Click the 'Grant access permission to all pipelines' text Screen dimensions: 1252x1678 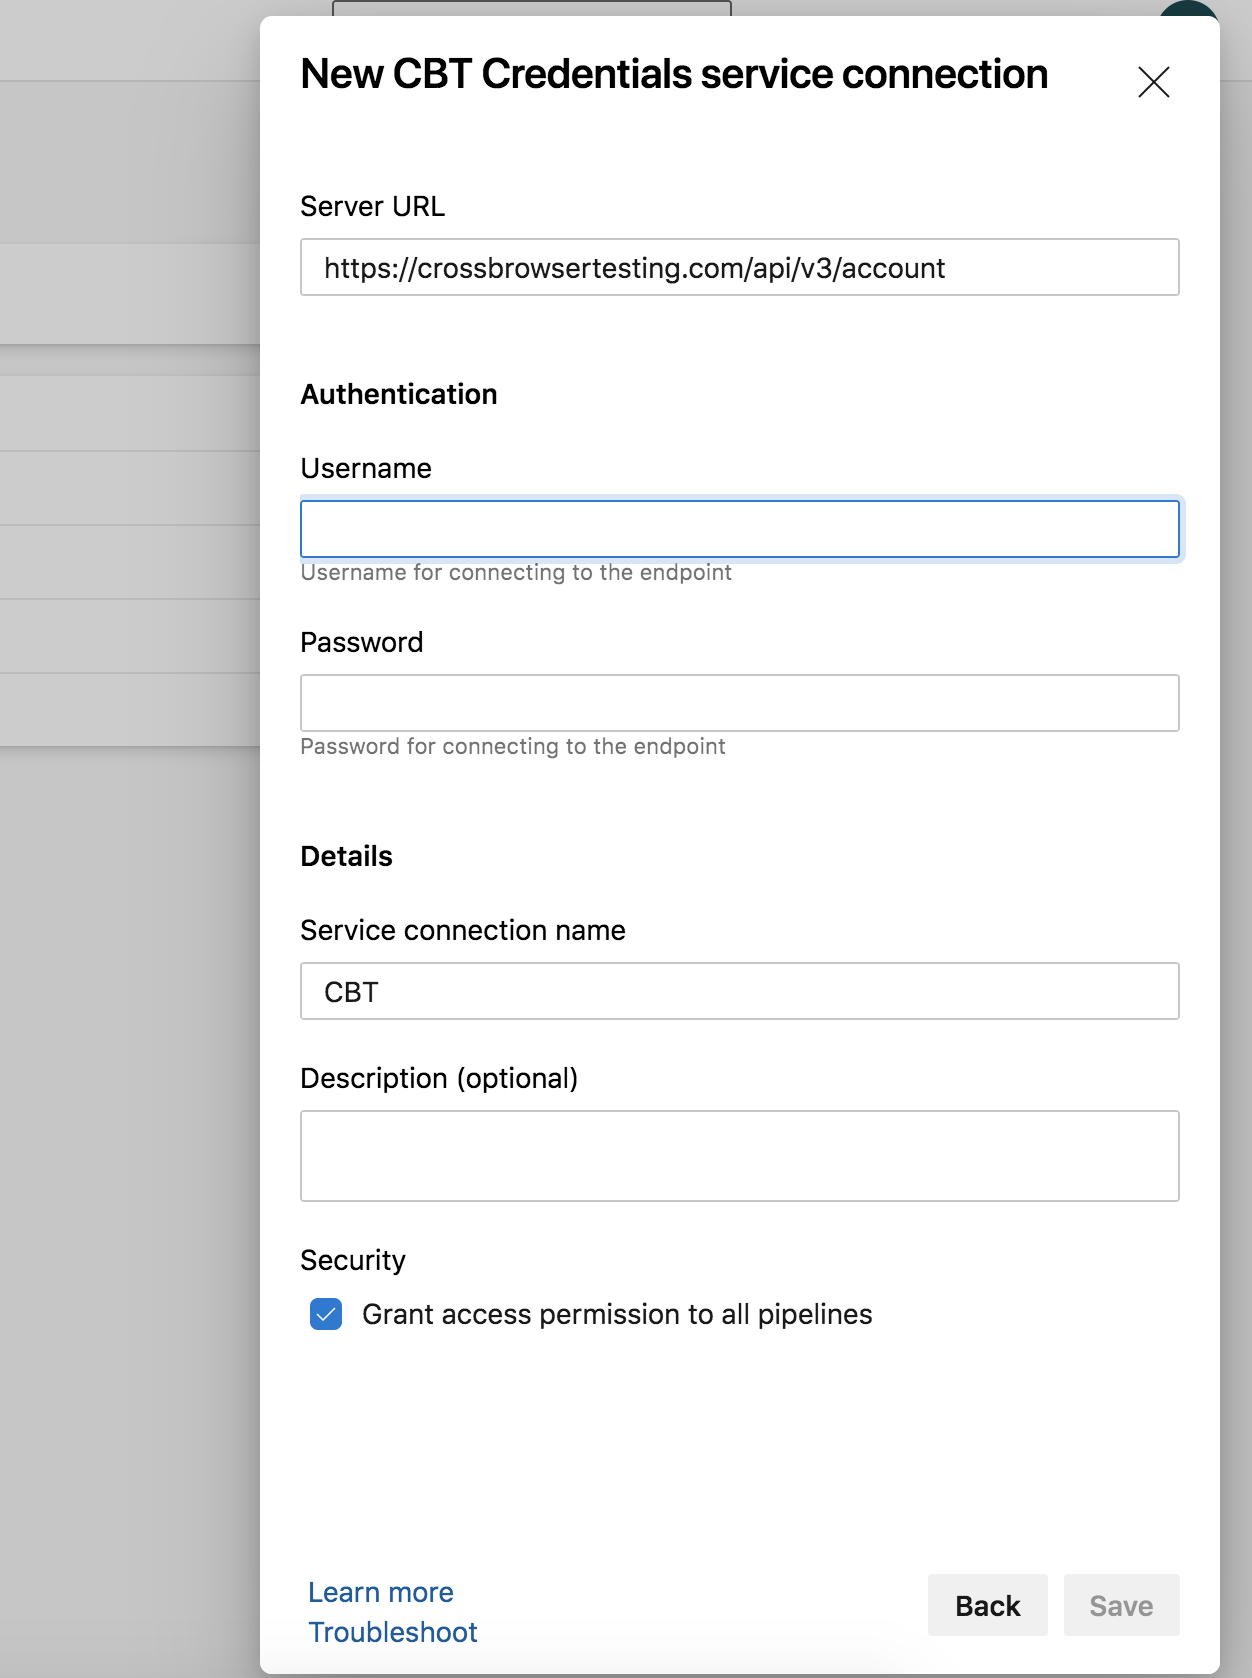coord(617,1314)
